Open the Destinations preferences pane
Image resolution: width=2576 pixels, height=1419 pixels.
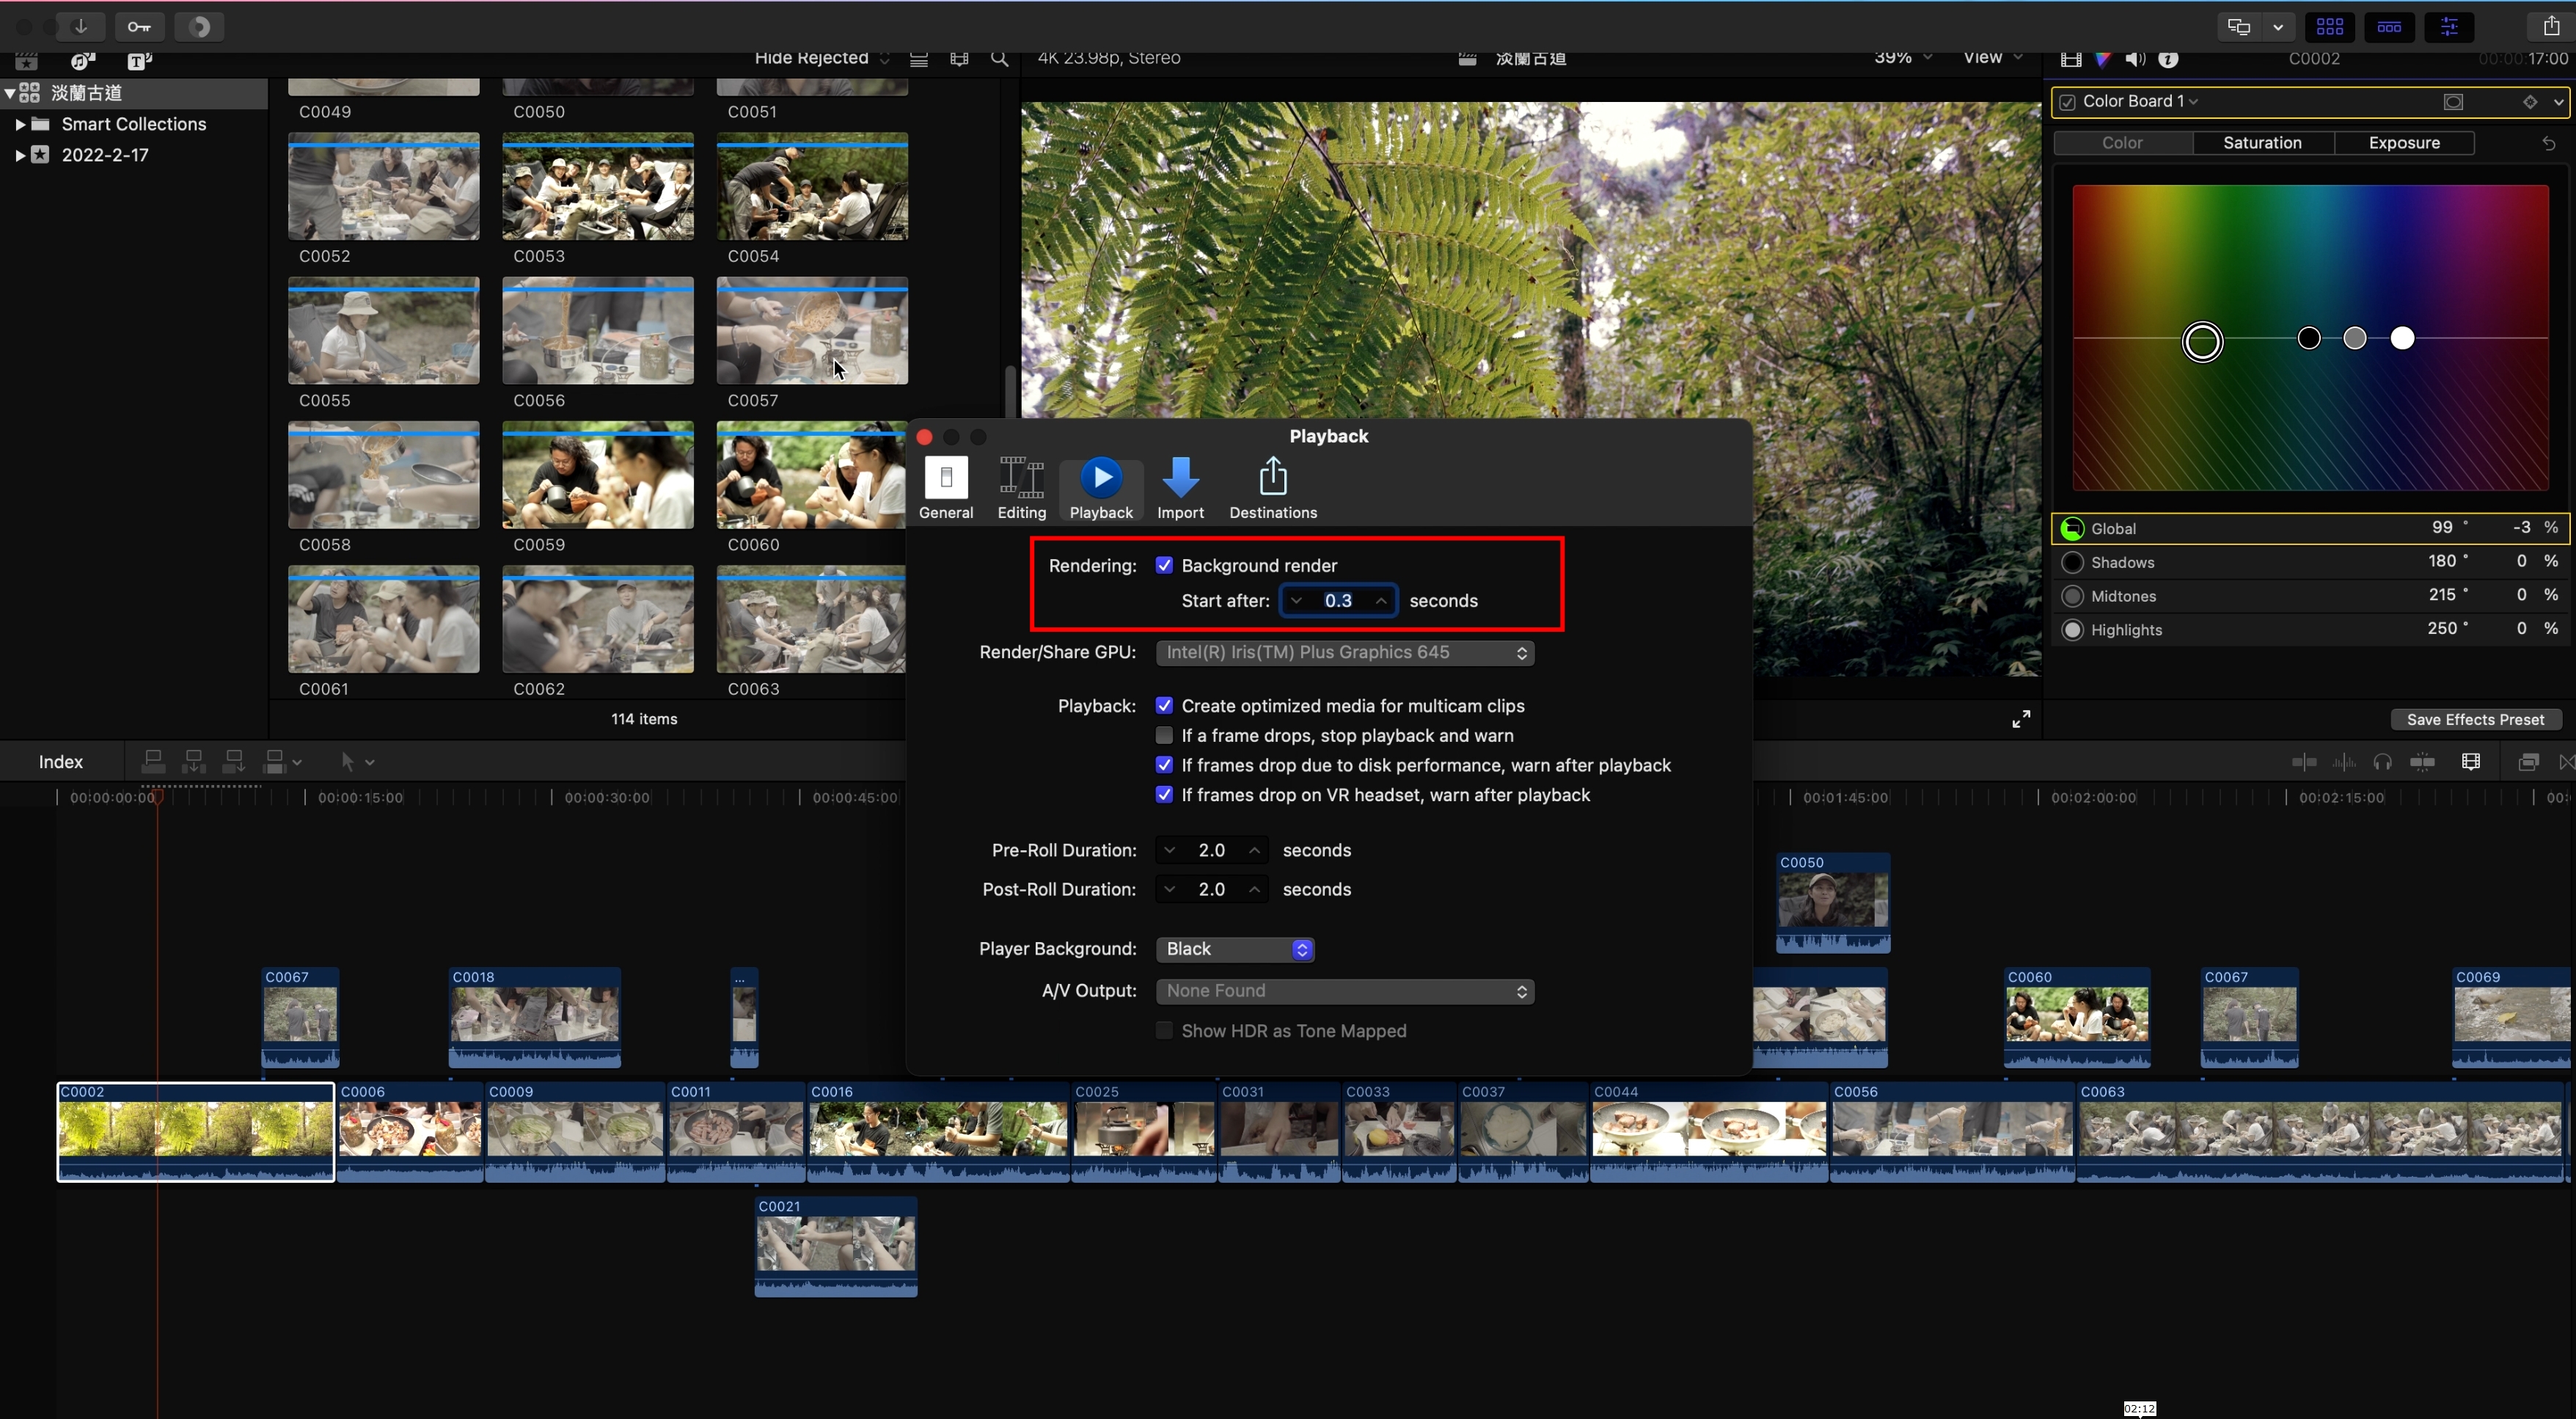click(x=1272, y=488)
